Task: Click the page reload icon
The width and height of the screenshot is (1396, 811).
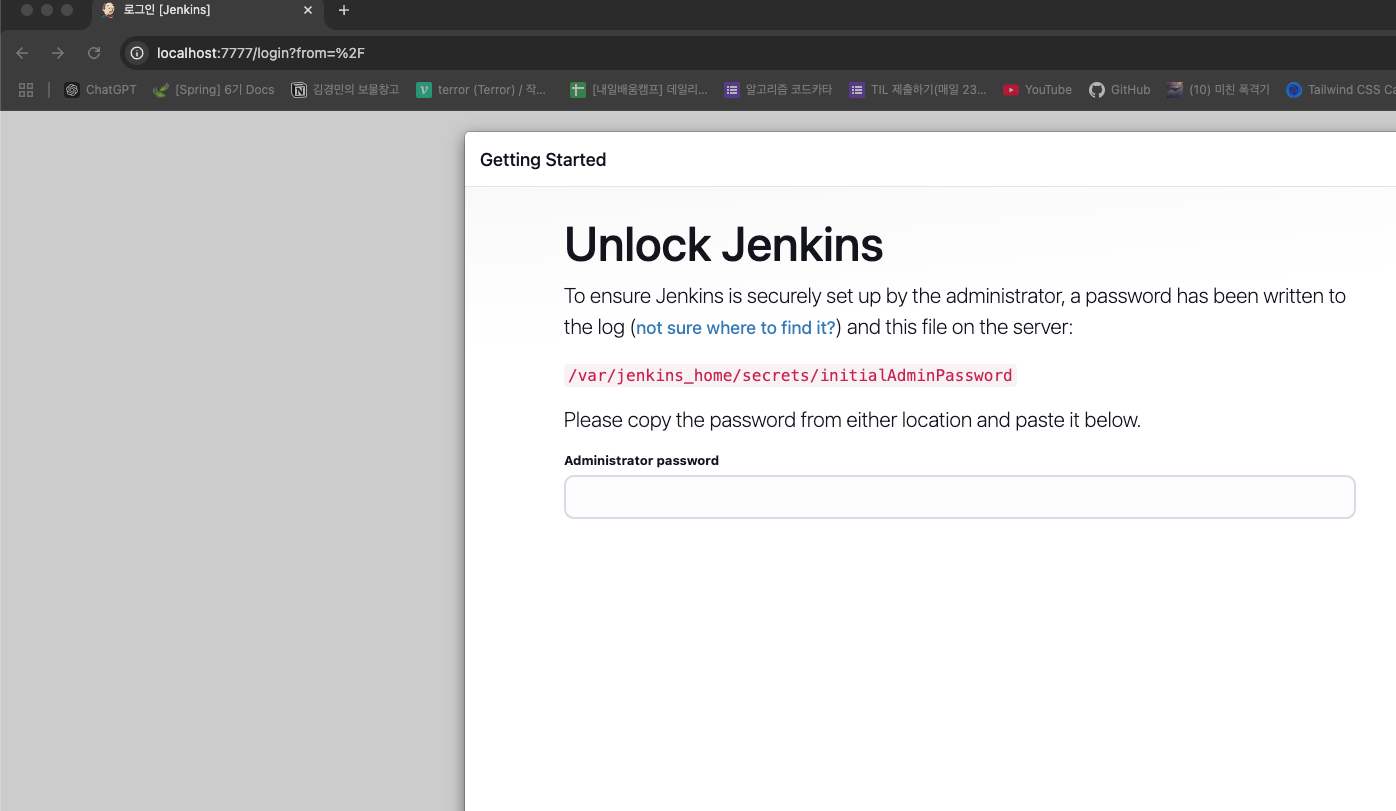Action: tap(94, 52)
